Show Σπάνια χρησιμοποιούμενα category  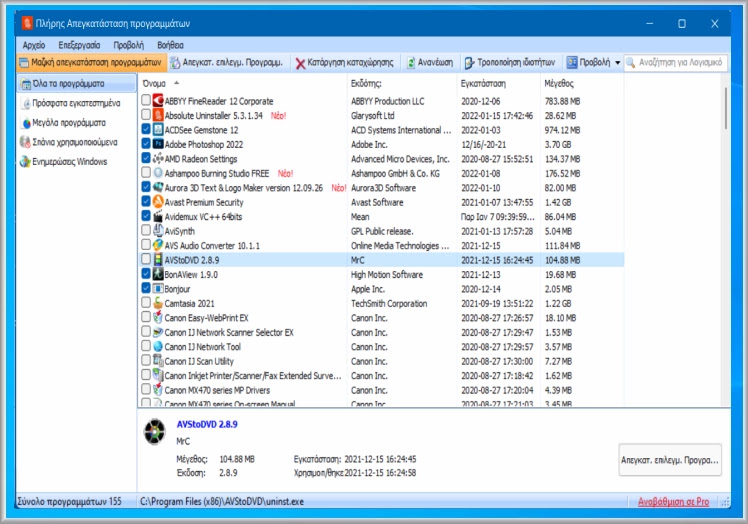[69, 142]
